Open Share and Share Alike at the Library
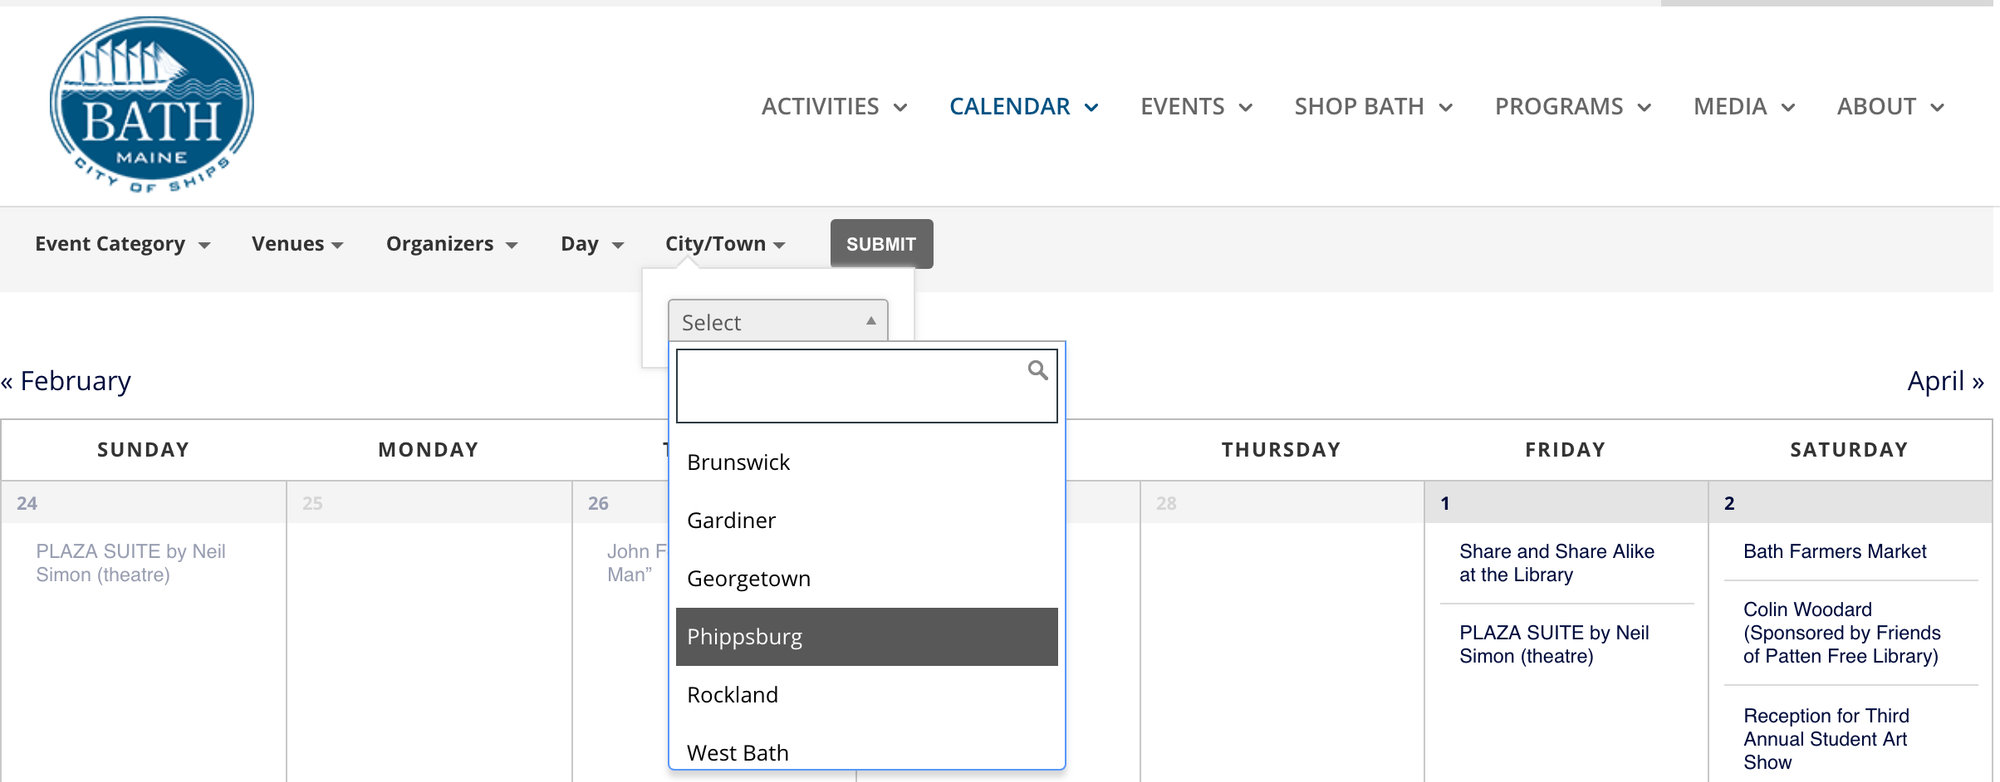This screenshot has height=782, width=2000. pos(1556,563)
